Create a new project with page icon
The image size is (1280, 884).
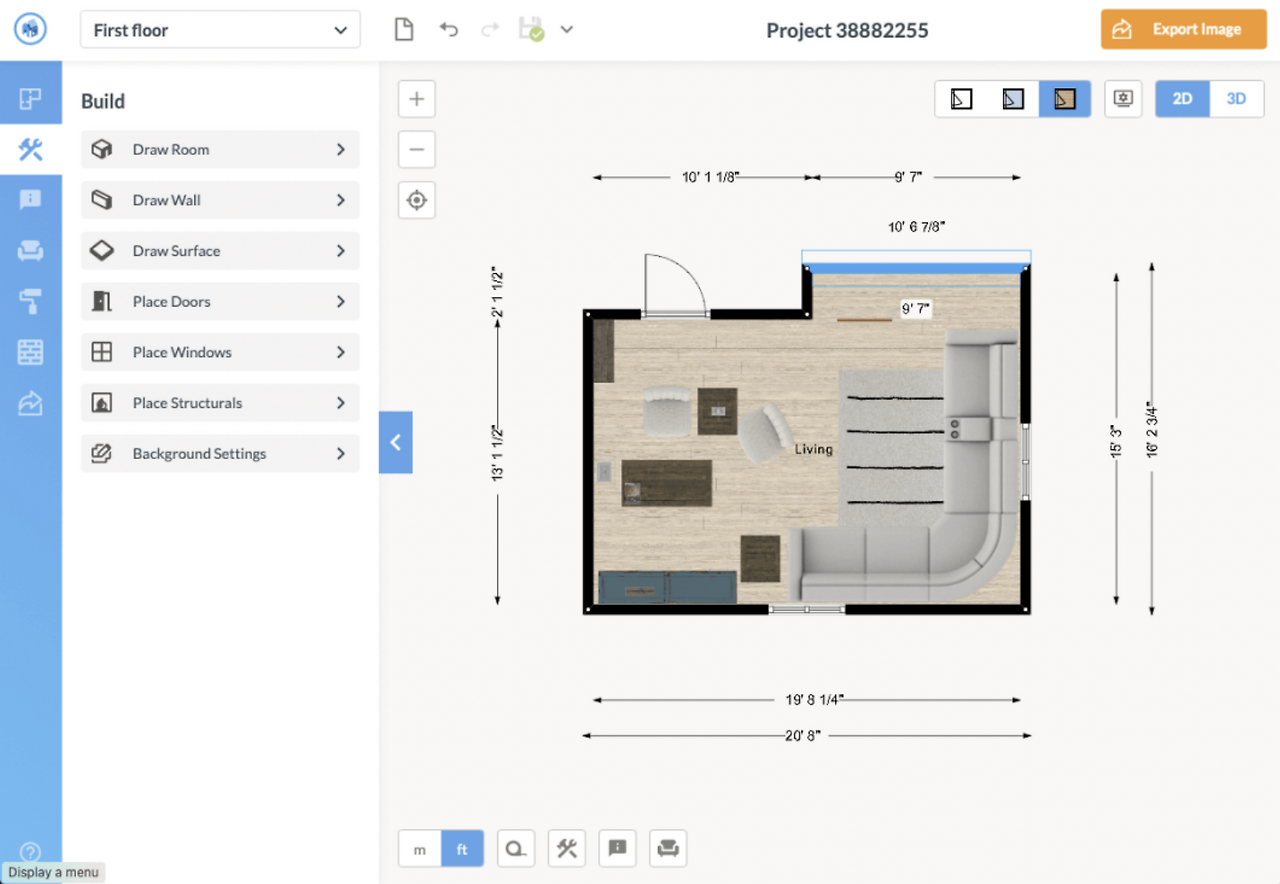pos(404,30)
